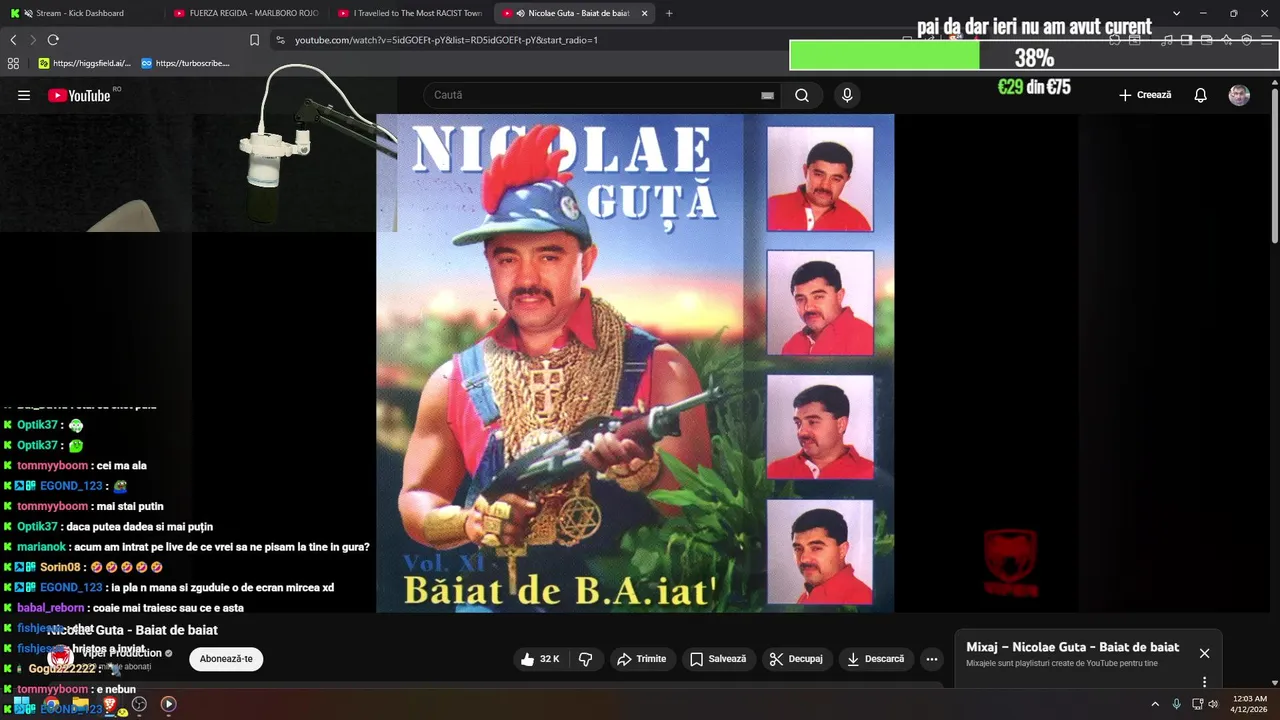Open the Viper Production channel name
Image resolution: width=1280 pixels, height=720 pixels.
click(122, 653)
